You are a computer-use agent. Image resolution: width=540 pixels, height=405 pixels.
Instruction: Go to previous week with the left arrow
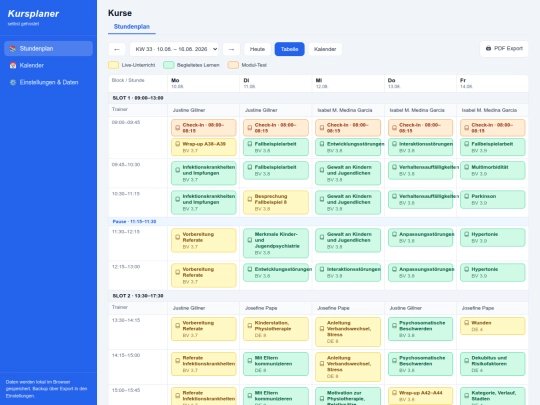(x=117, y=49)
